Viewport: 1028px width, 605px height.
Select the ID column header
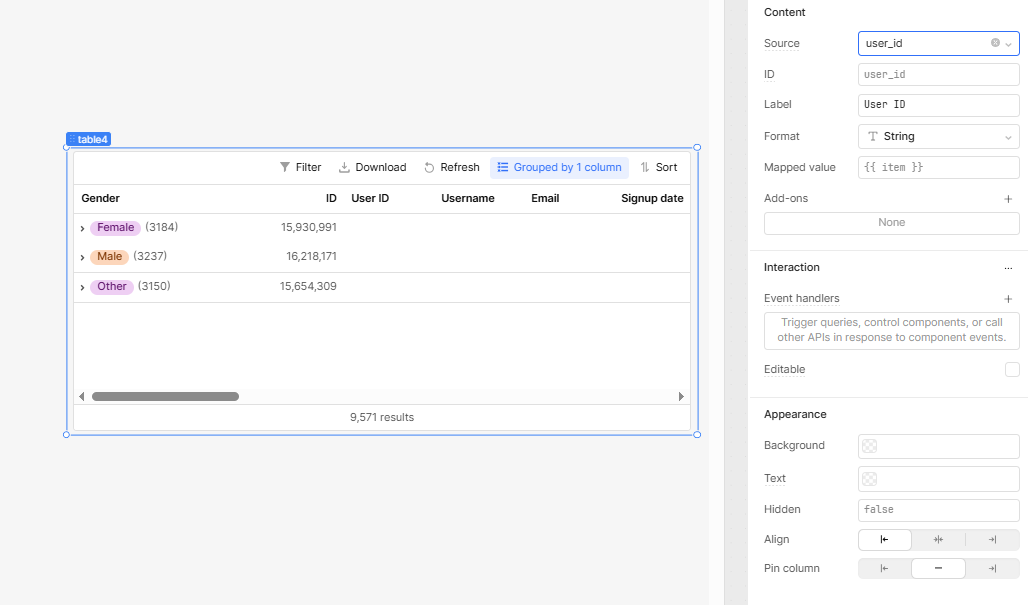[331, 198]
